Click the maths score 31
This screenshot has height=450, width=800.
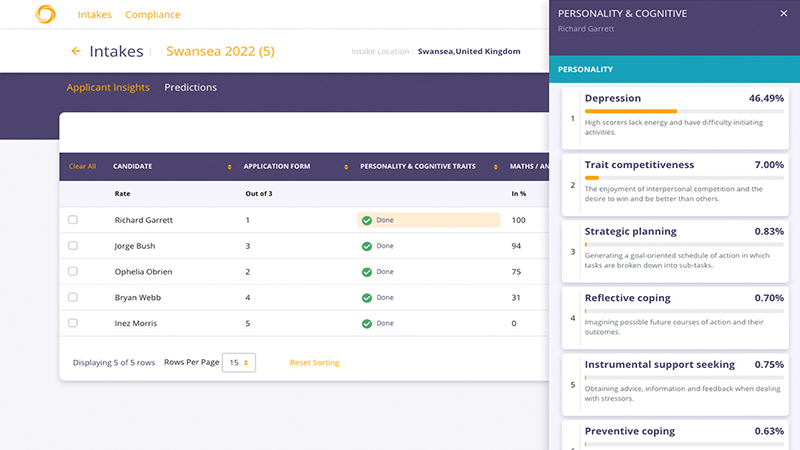(x=516, y=297)
